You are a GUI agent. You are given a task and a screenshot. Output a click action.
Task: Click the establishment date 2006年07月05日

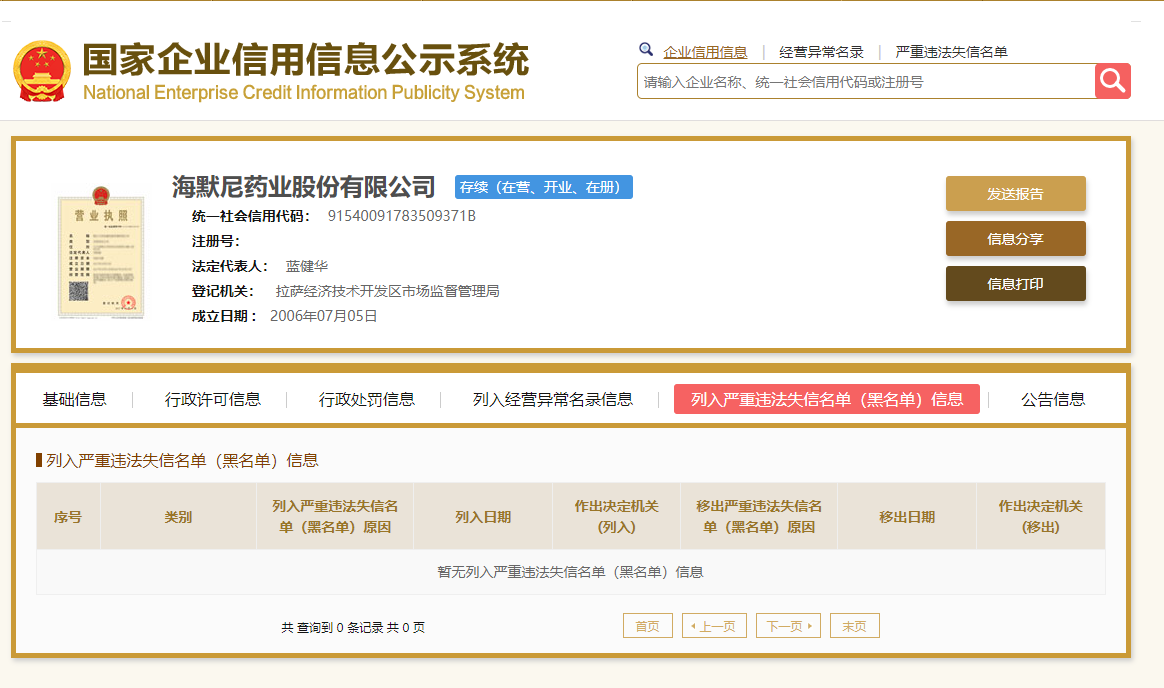coord(324,316)
